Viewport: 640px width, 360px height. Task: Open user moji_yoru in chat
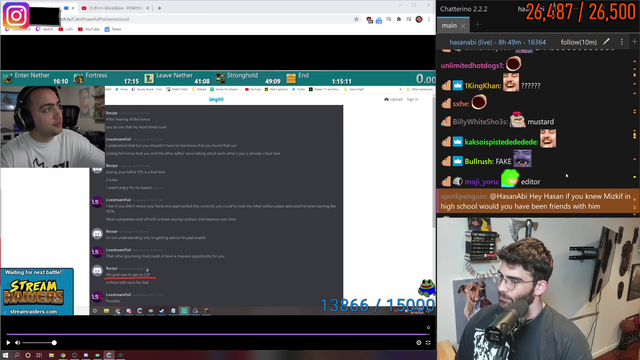pos(482,182)
